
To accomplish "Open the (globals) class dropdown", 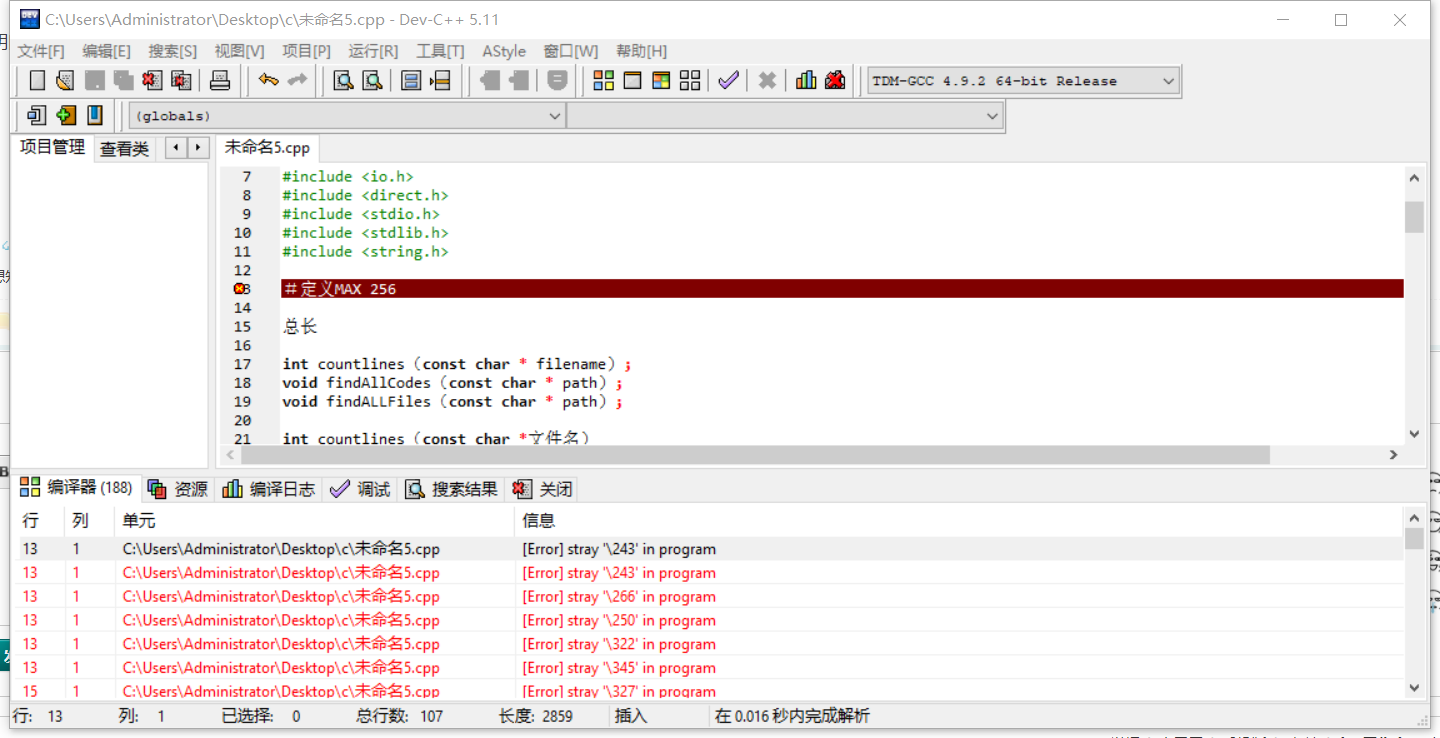I will (346, 116).
